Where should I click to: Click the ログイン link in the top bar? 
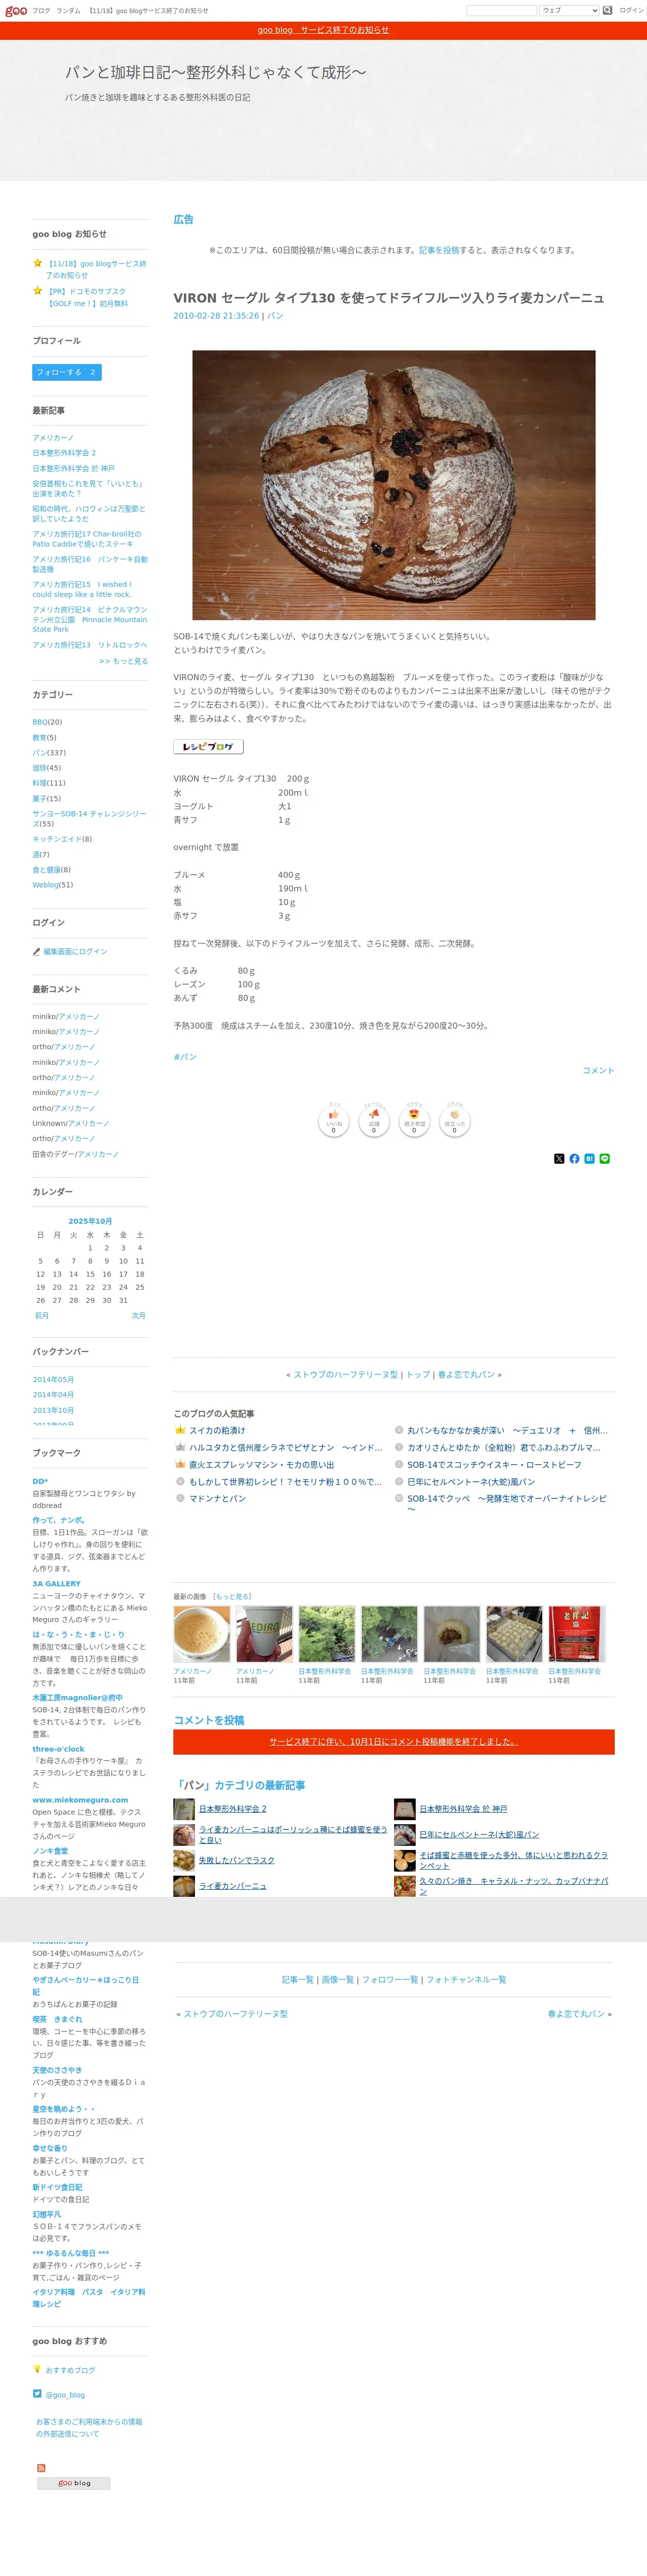point(631,10)
